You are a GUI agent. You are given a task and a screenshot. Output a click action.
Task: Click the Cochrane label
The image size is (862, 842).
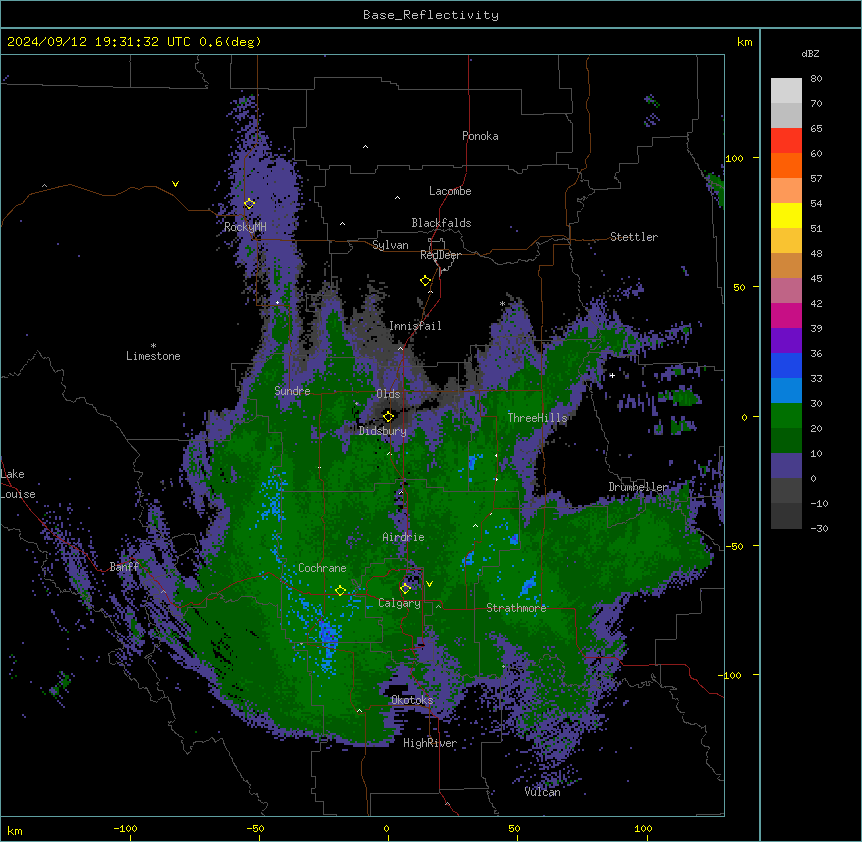pos(322,568)
